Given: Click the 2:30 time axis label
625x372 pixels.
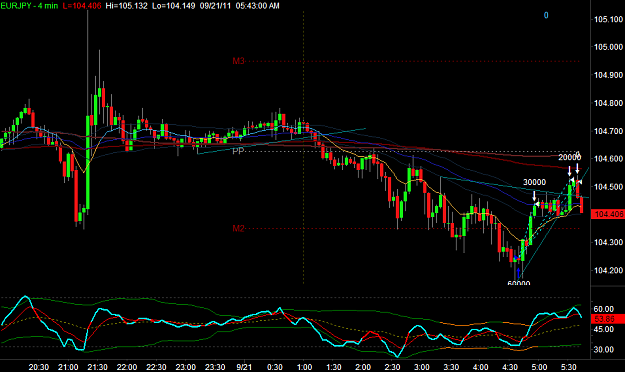Looking at the screenshot, I should [392, 367].
